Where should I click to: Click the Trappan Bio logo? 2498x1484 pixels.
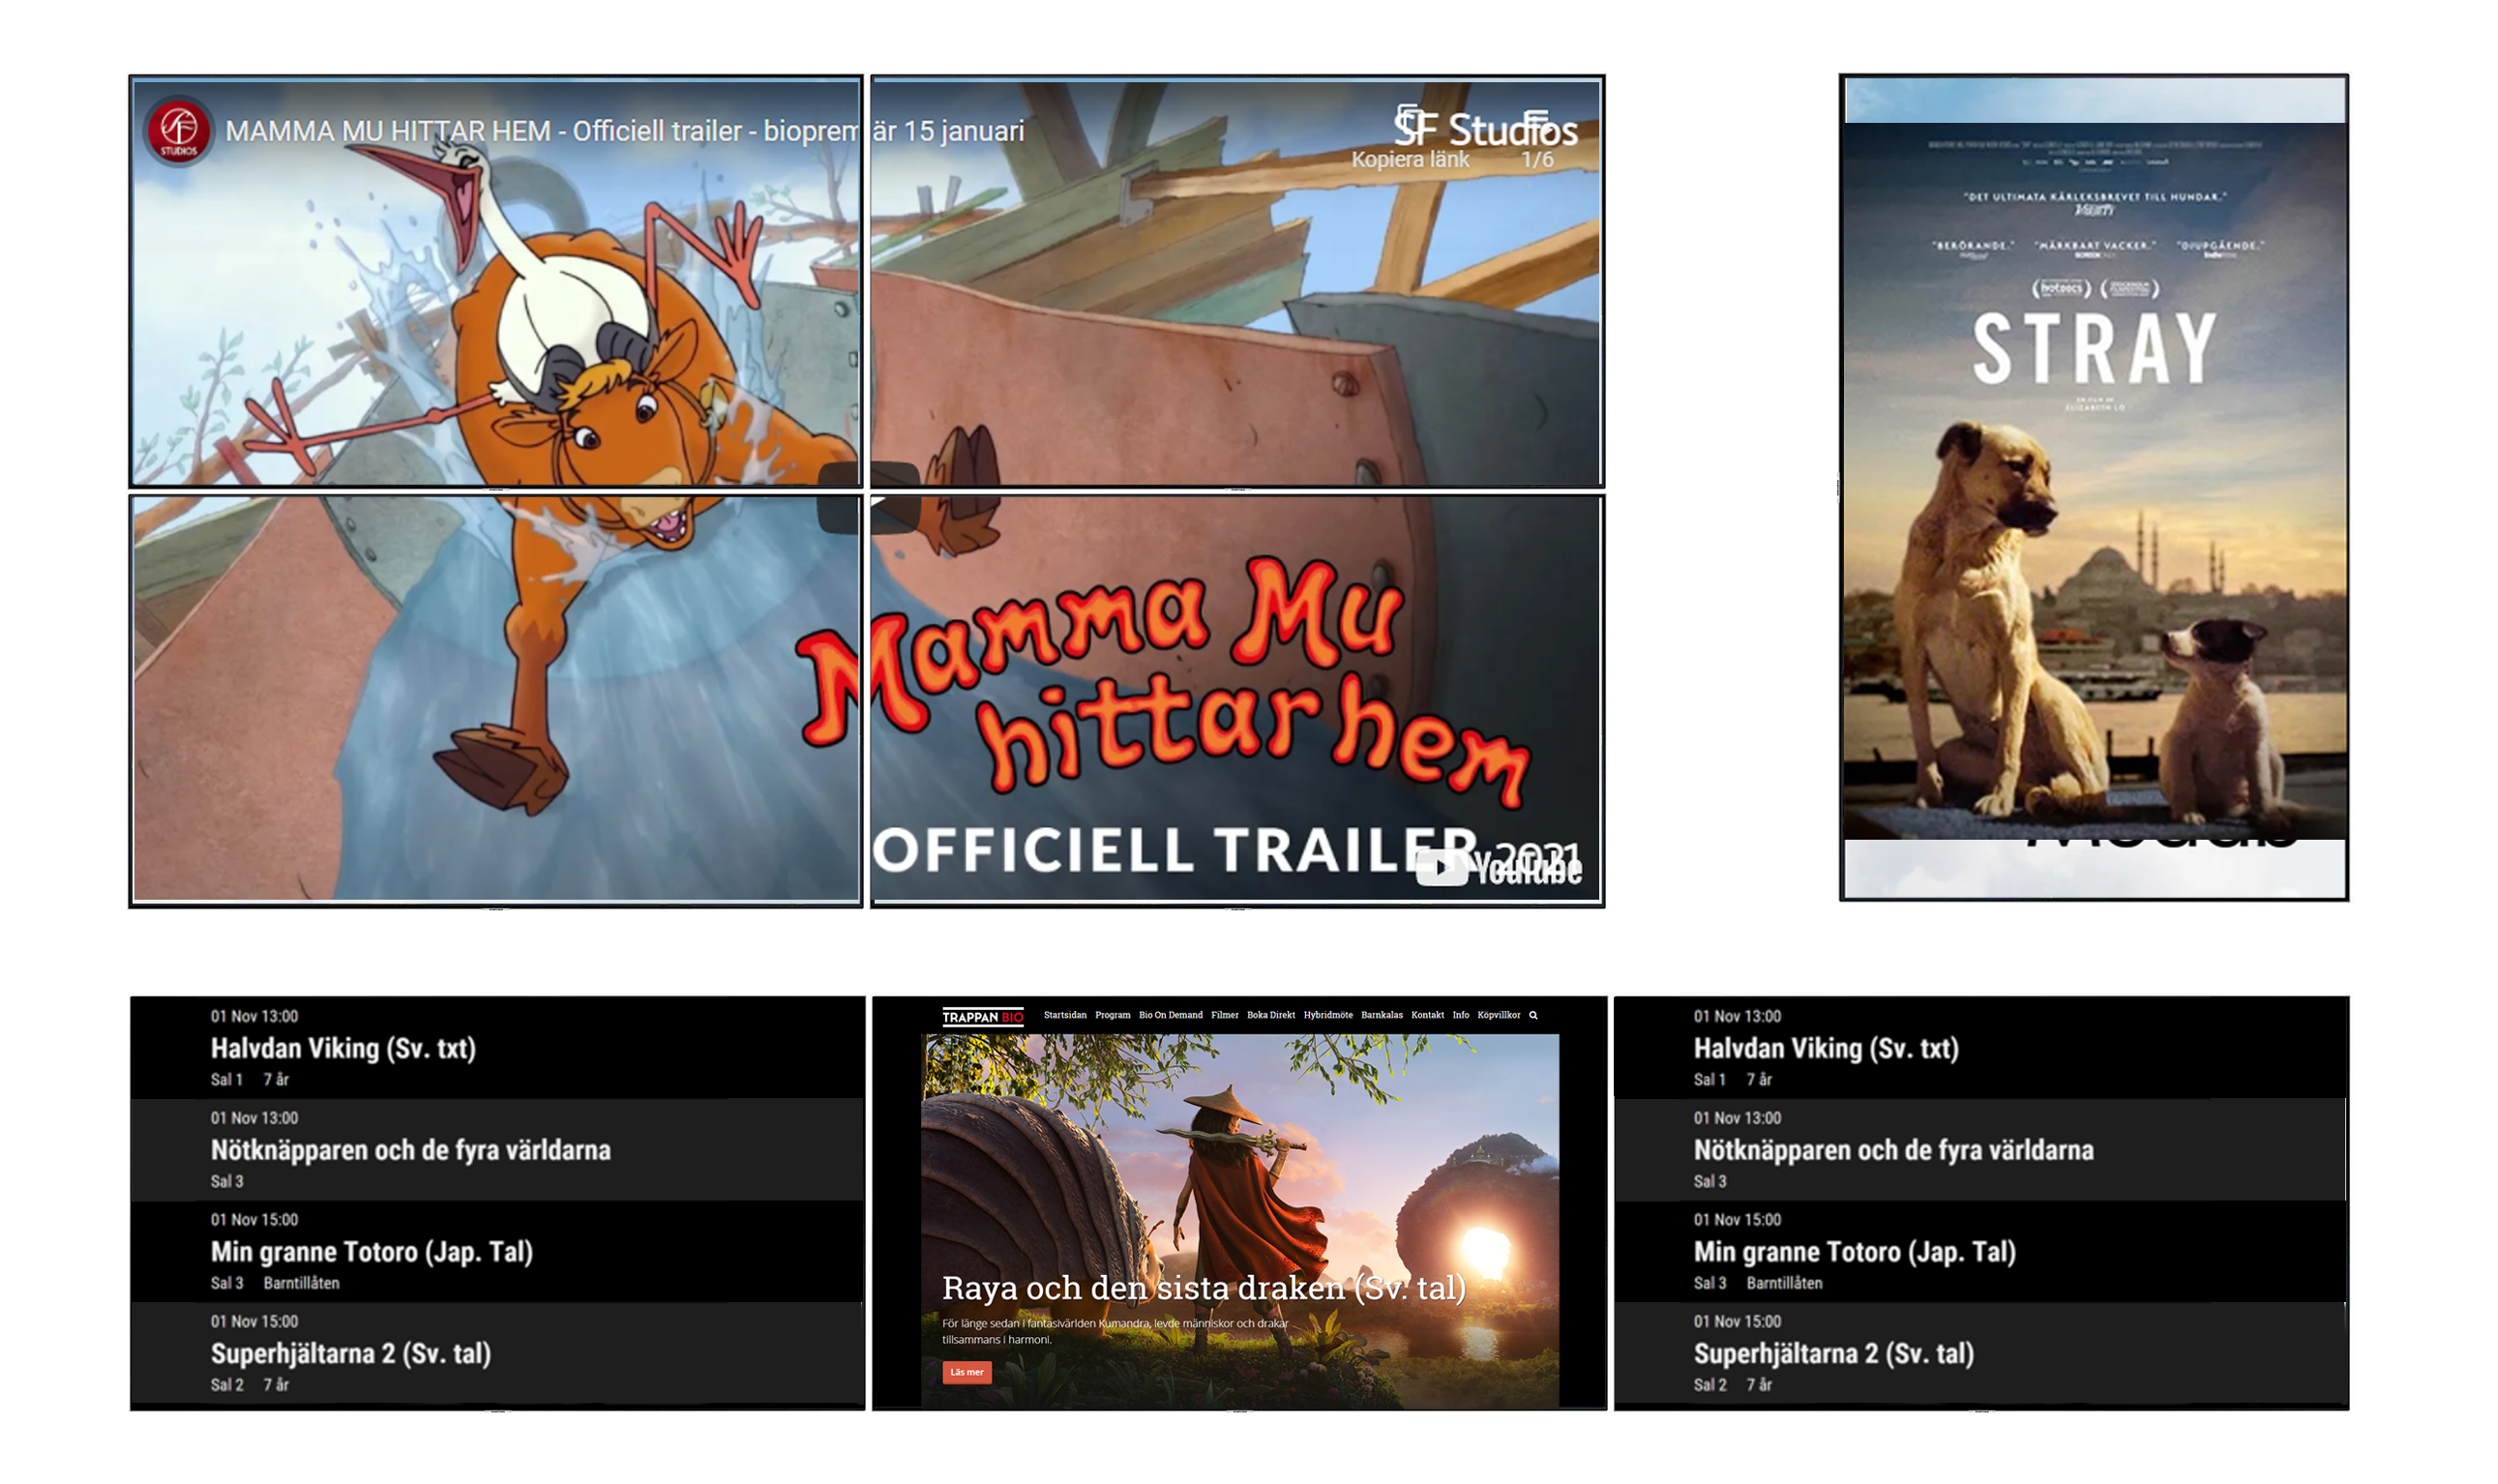coord(982,1017)
